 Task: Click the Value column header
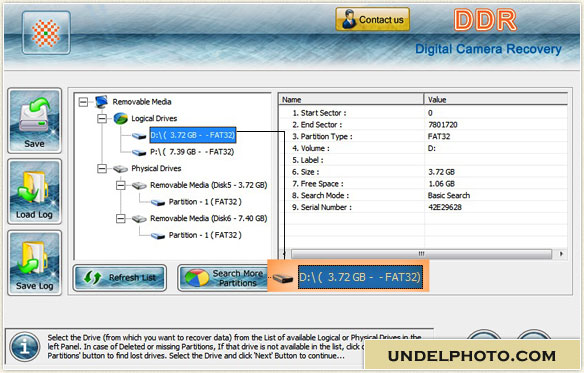[496, 99]
